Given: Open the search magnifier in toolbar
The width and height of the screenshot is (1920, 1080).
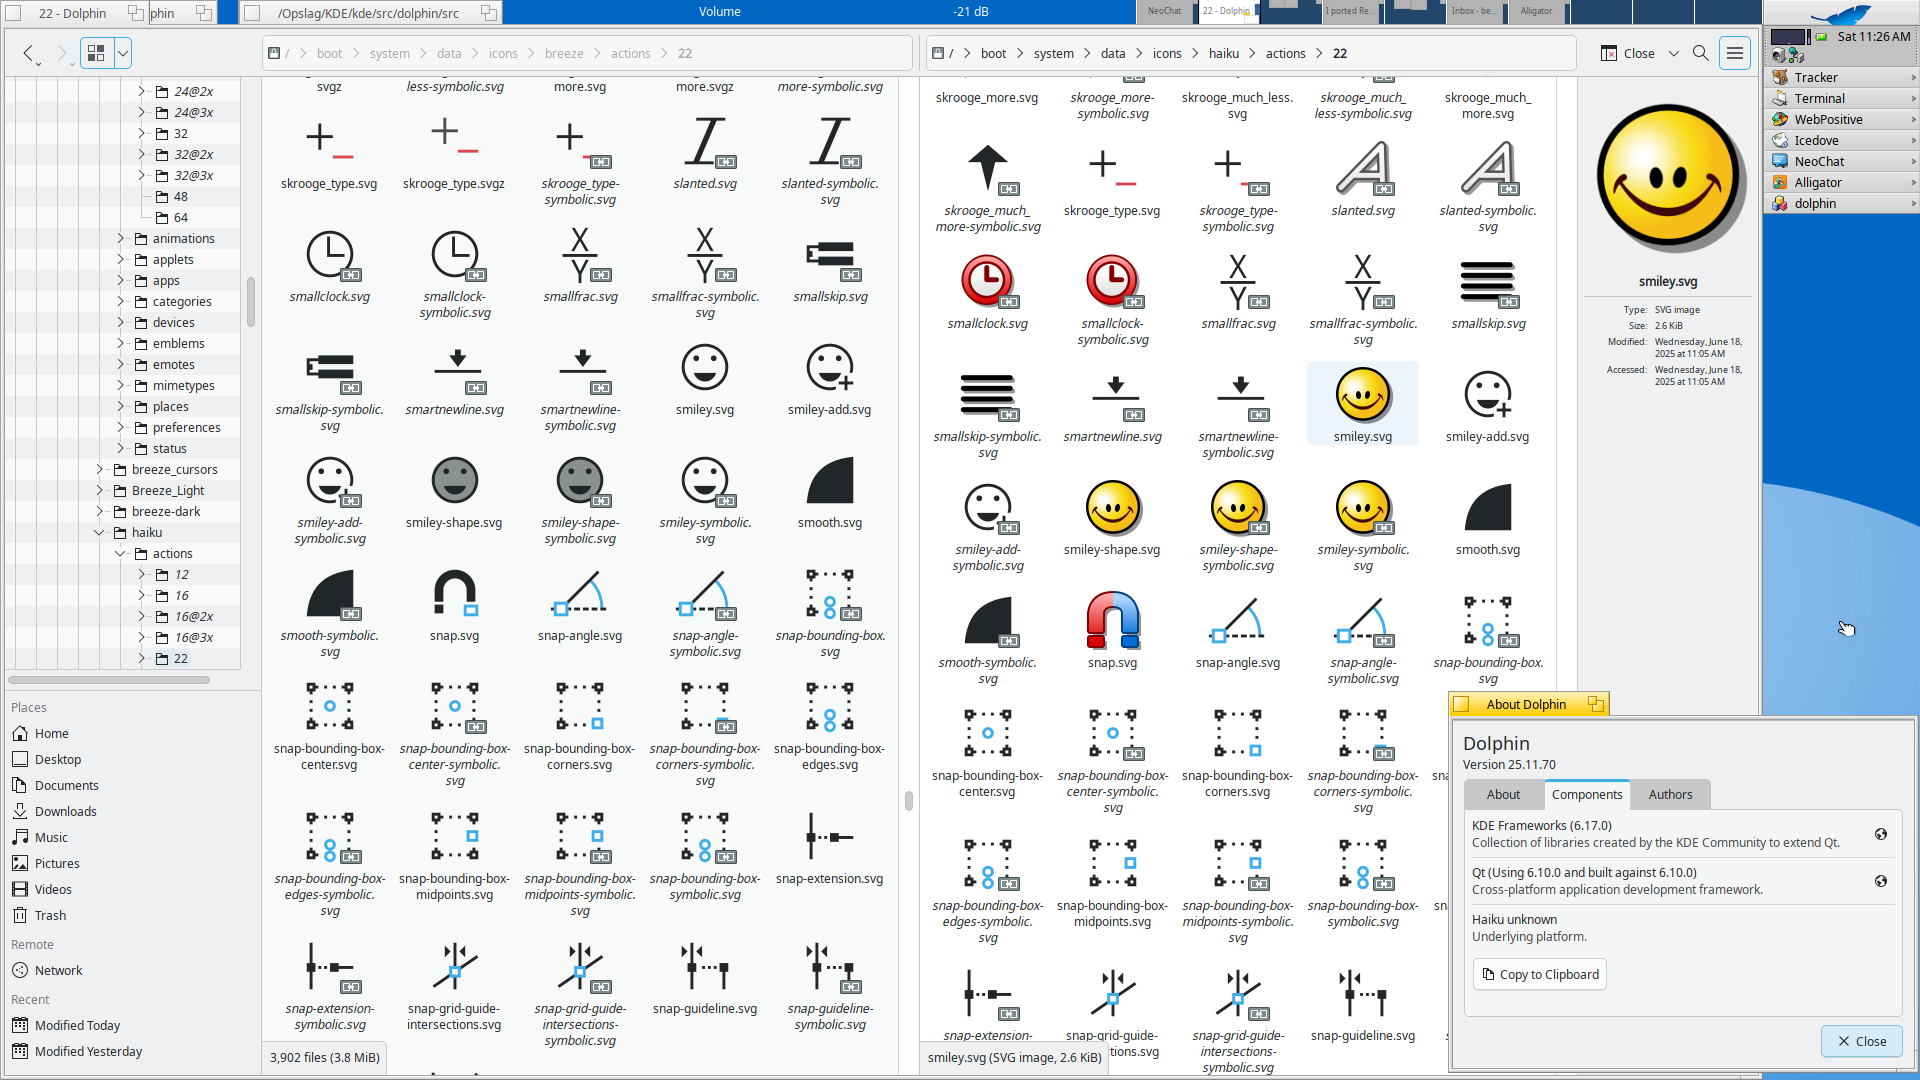Looking at the screenshot, I should pos(1700,53).
